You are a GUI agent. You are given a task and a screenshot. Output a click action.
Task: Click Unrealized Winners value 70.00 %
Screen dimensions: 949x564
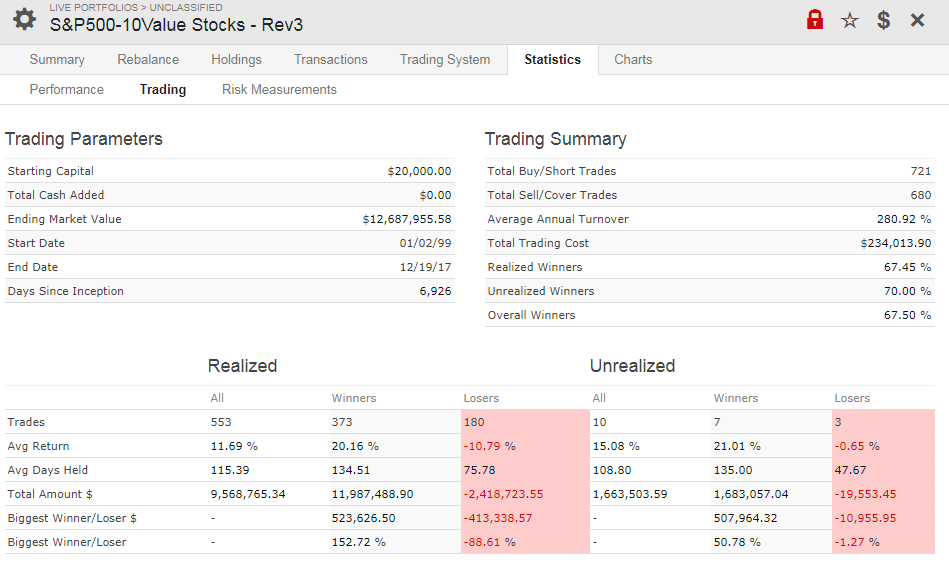click(x=907, y=291)
